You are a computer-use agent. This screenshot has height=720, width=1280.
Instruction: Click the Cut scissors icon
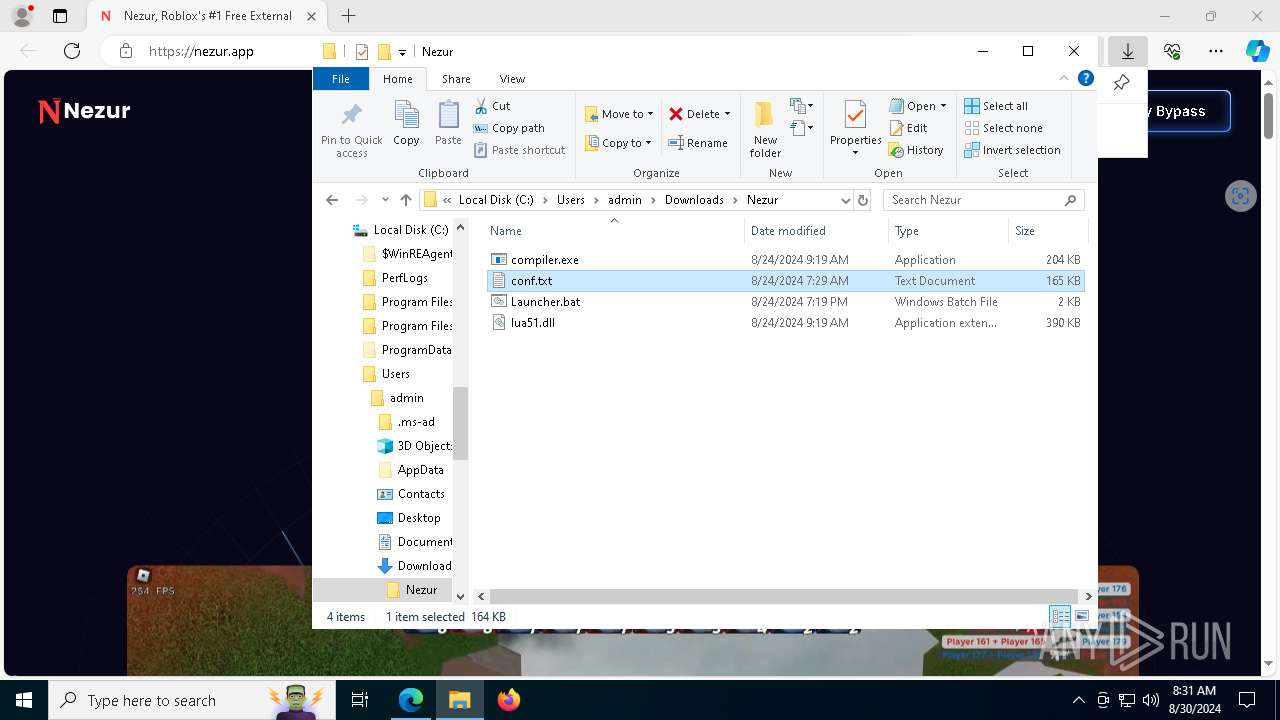[481, 106]
